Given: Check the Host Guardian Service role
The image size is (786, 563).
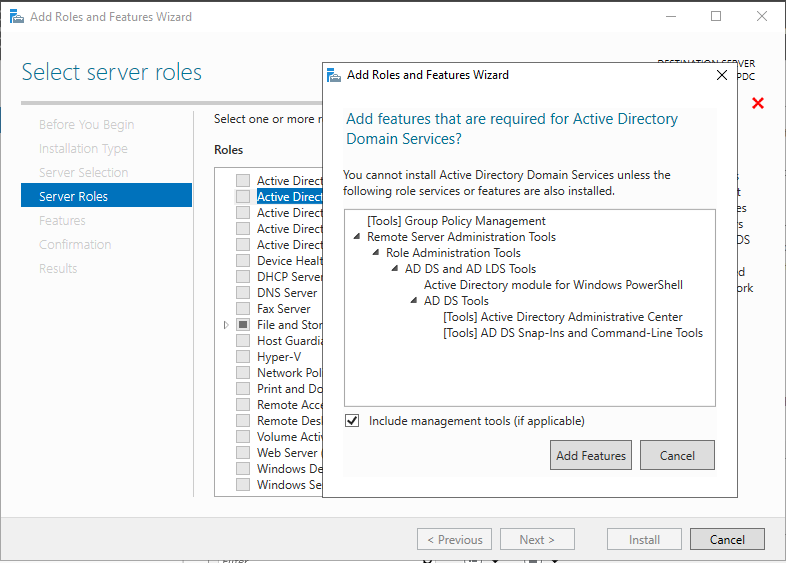Looking at the screenshot, I should click(243, 341).
